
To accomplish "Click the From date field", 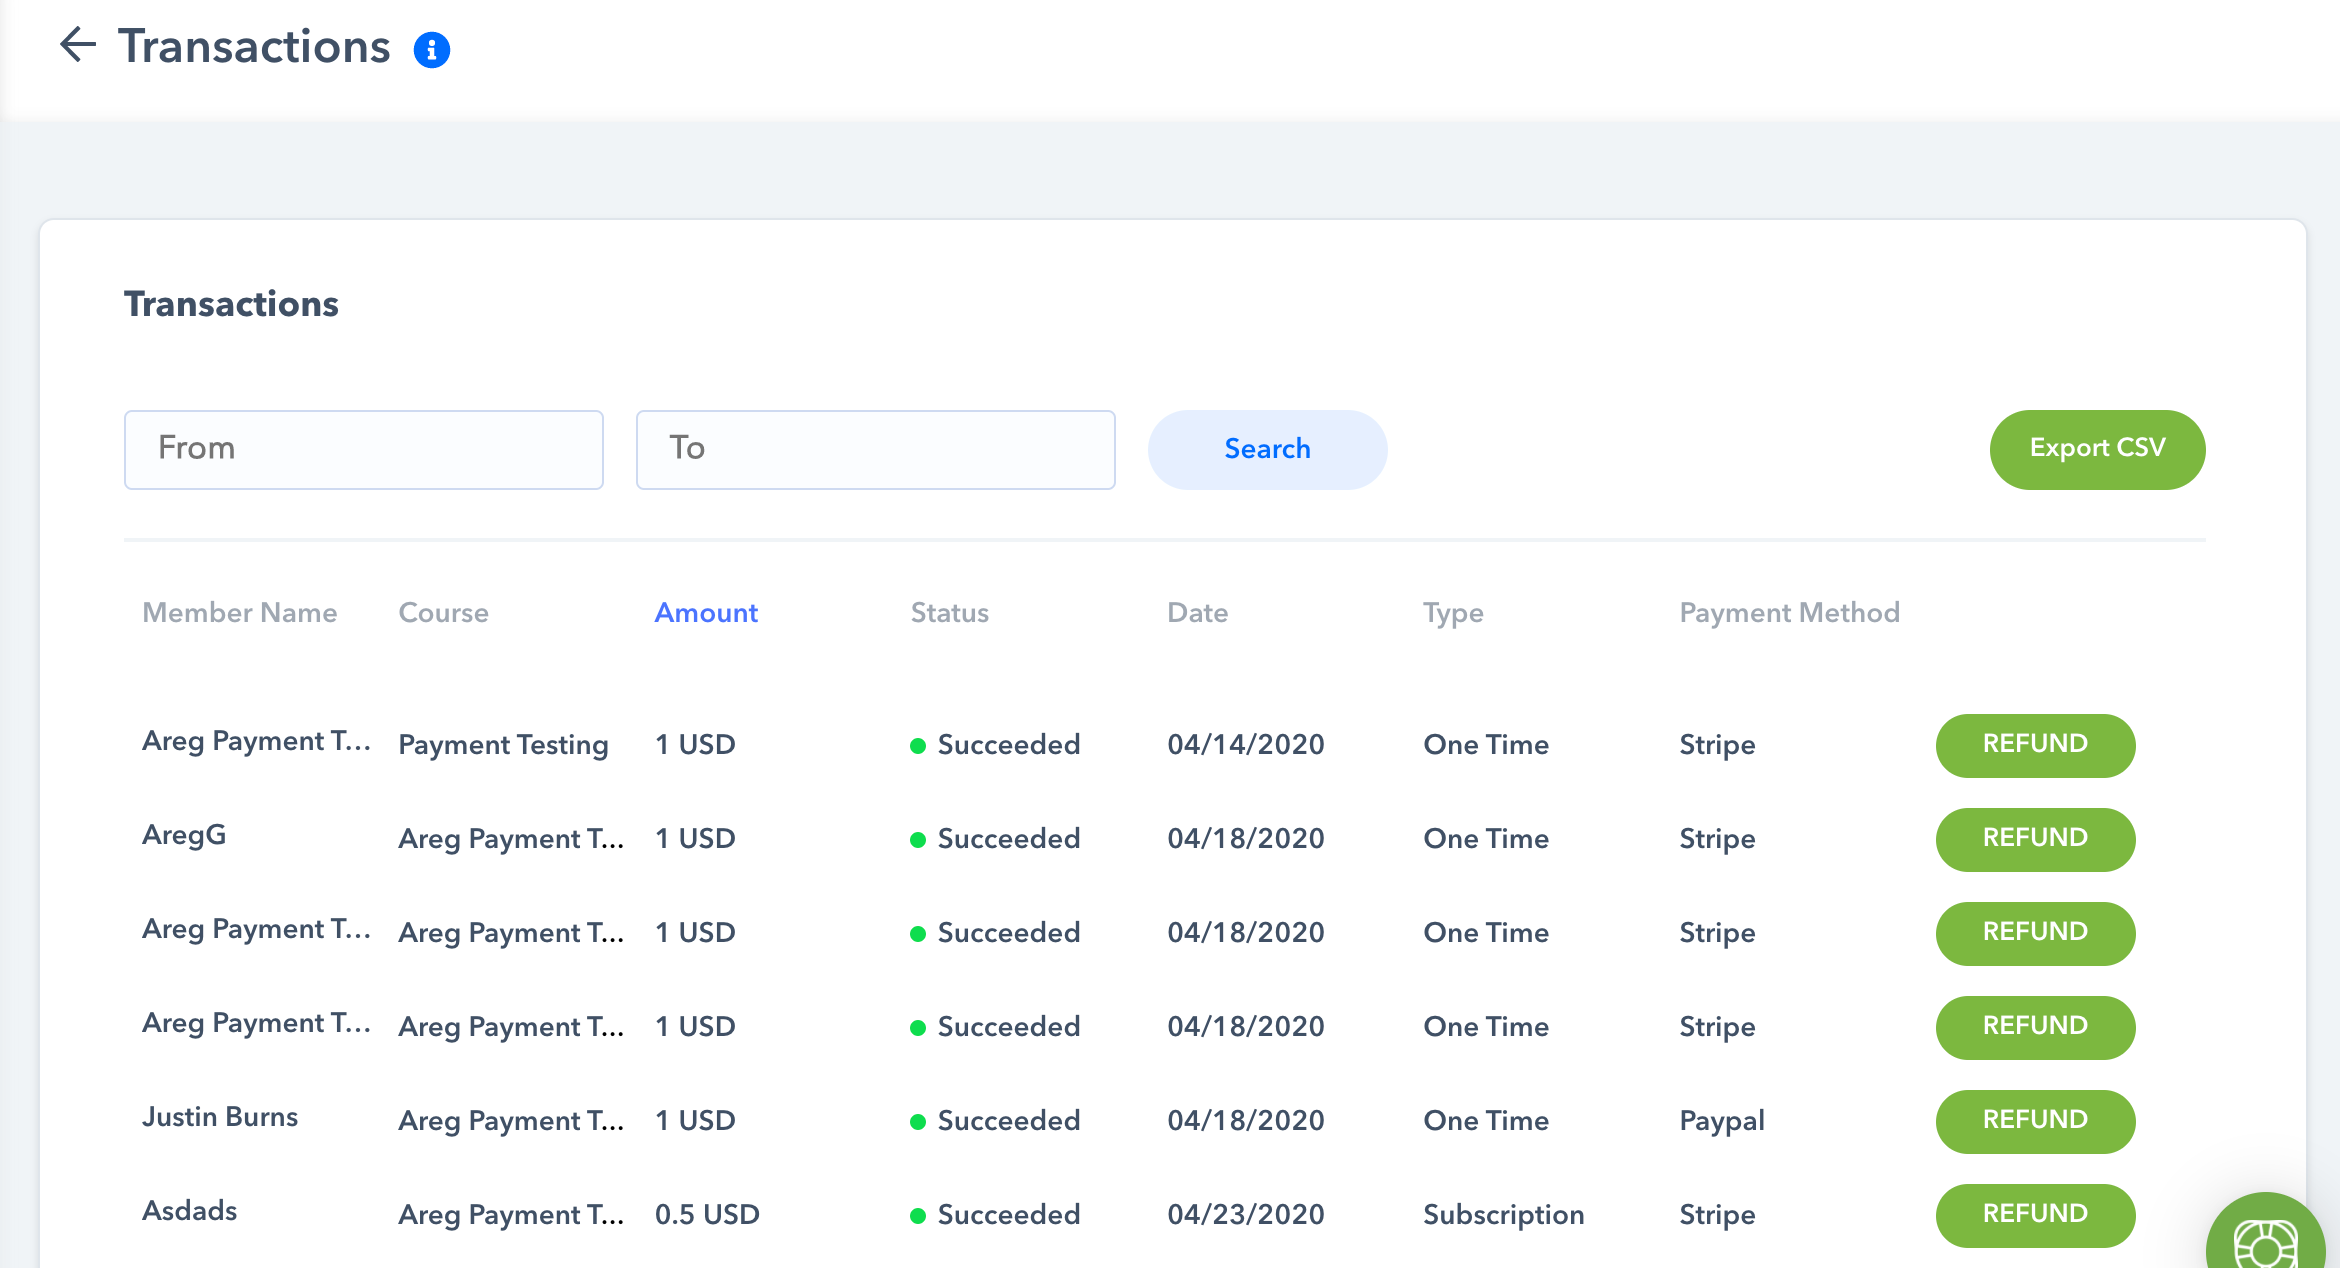I will (x=364, y=449).
